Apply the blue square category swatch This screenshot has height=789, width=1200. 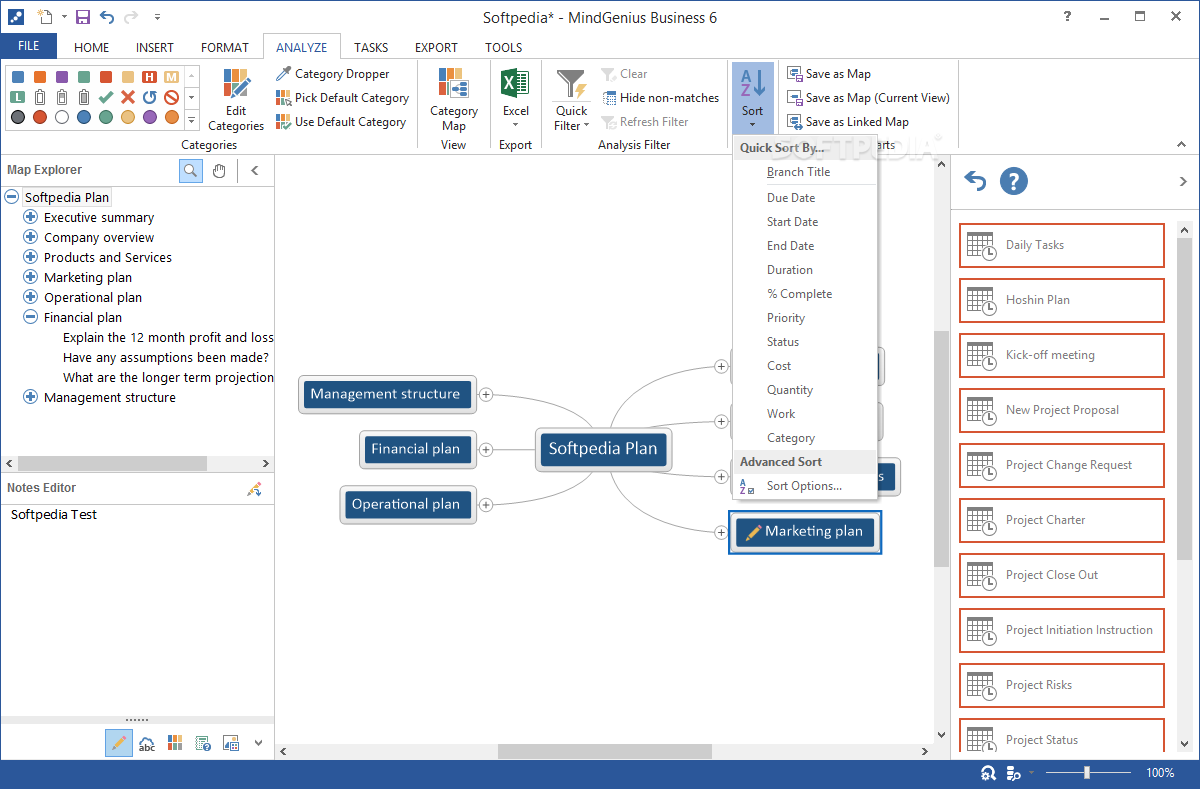(17, 77)
